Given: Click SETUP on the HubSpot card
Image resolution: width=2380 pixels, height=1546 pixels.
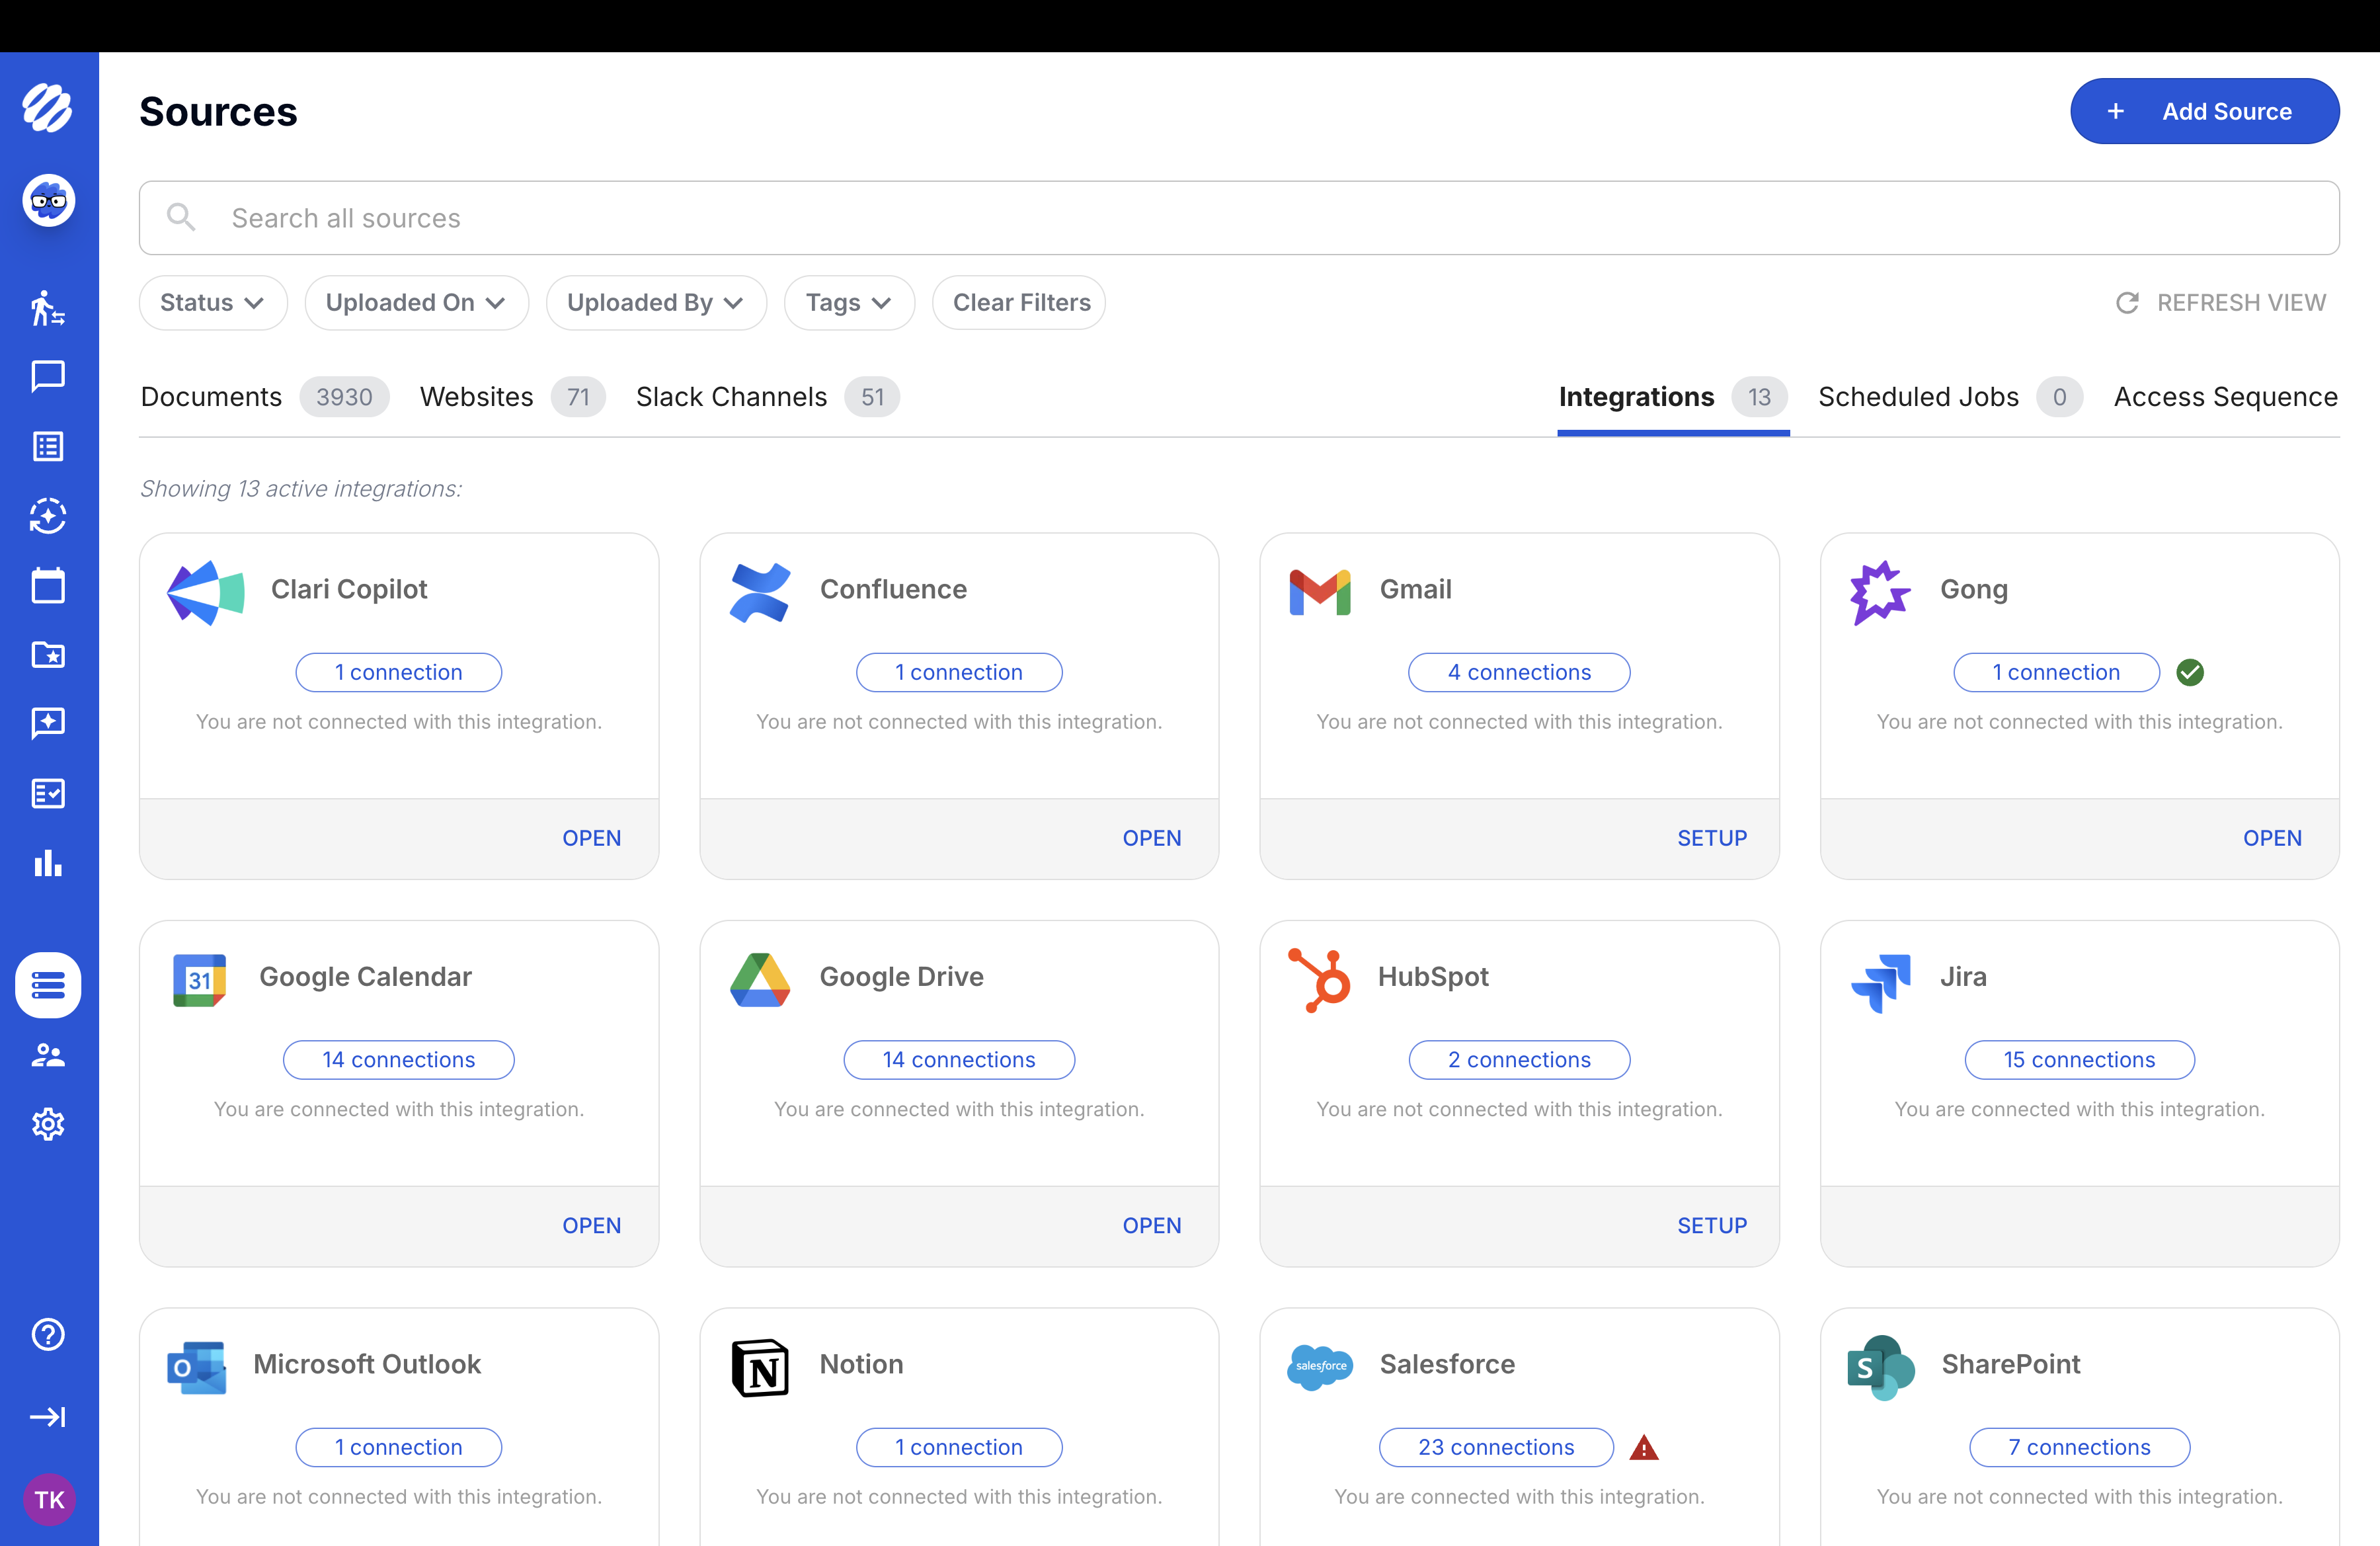Looking at the screenshot, I should [1712, 1225].
